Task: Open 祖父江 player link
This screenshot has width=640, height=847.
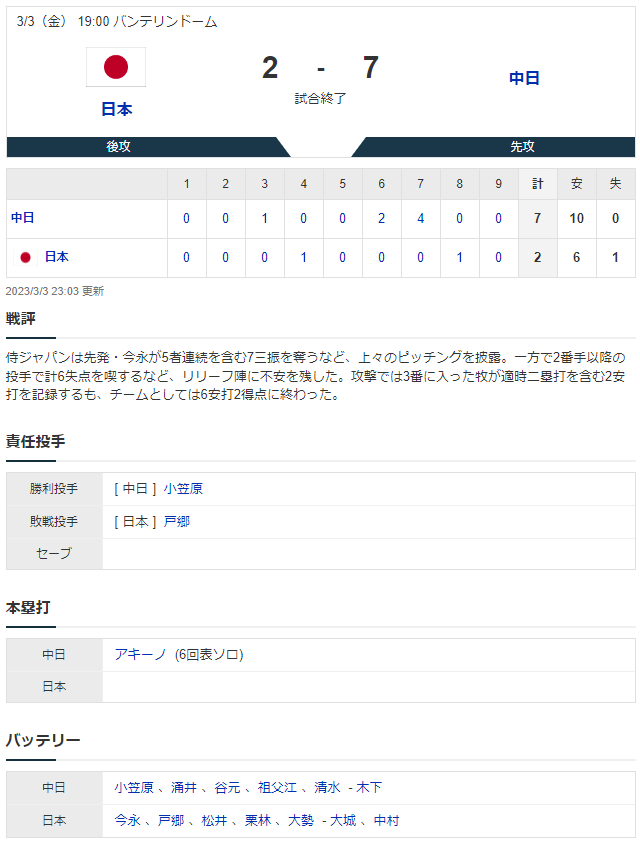Action: coord(278,788)
